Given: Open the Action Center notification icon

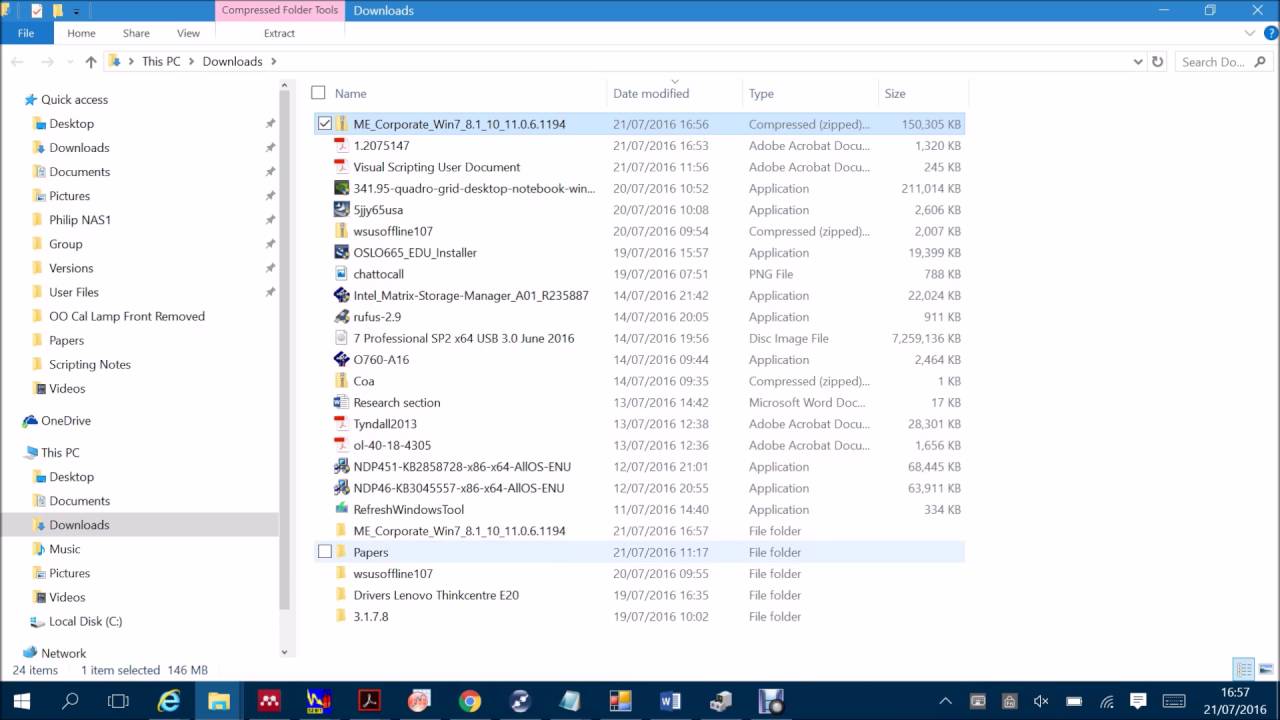Looking at the screenshot, I should [1137, 701].
